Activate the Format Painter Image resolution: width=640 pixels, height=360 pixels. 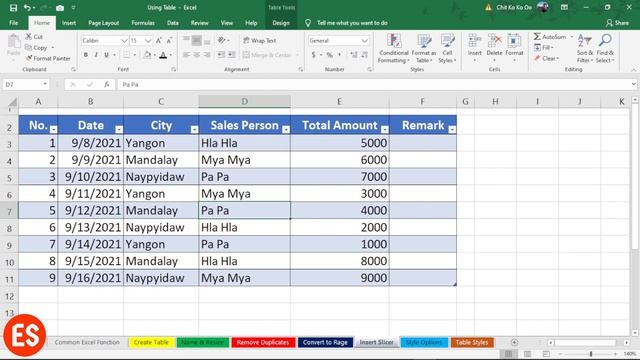[48, 58]
